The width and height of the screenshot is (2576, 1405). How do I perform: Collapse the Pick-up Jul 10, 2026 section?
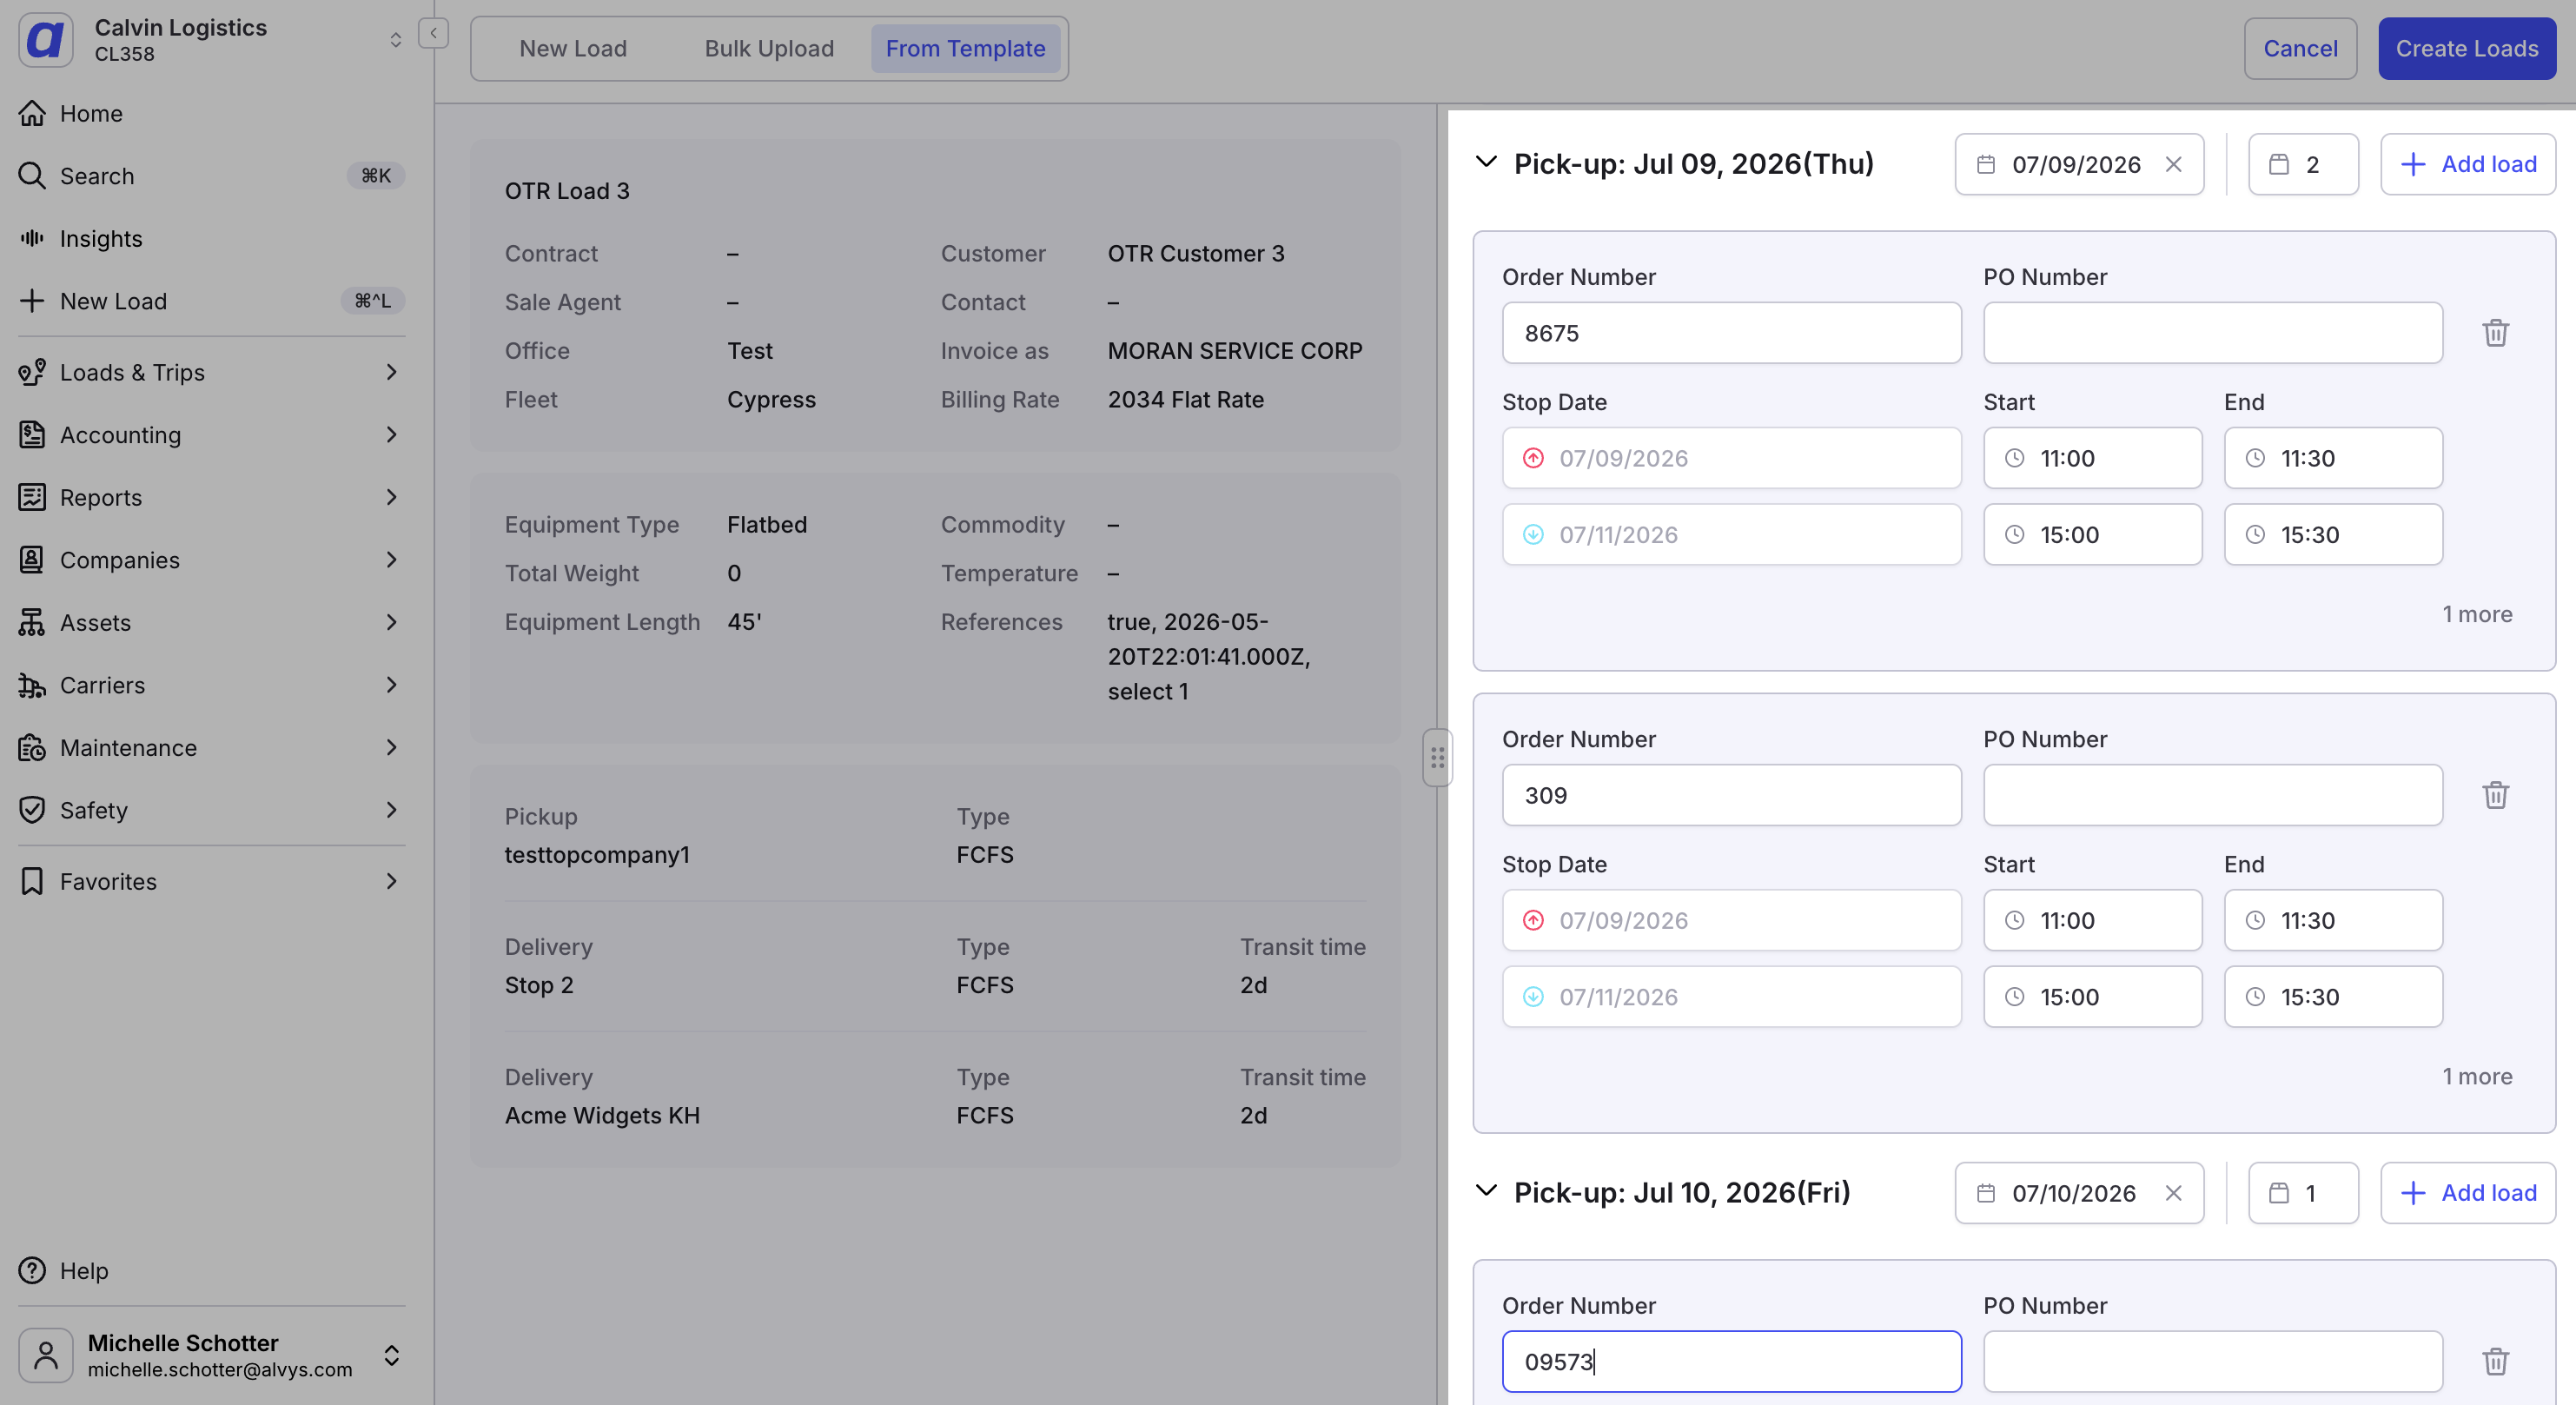point(1486,1191)
